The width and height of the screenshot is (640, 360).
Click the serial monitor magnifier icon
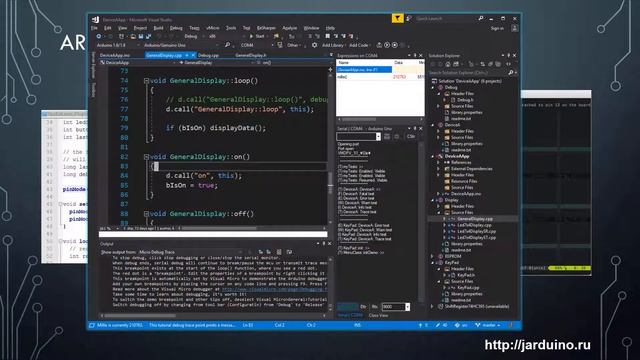pos(227,45)
